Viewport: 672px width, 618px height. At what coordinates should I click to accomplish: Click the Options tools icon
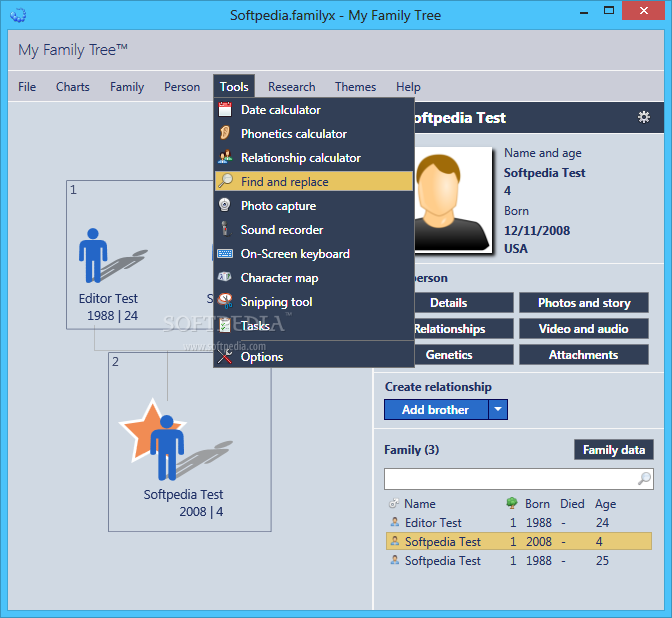click(225, 356)
